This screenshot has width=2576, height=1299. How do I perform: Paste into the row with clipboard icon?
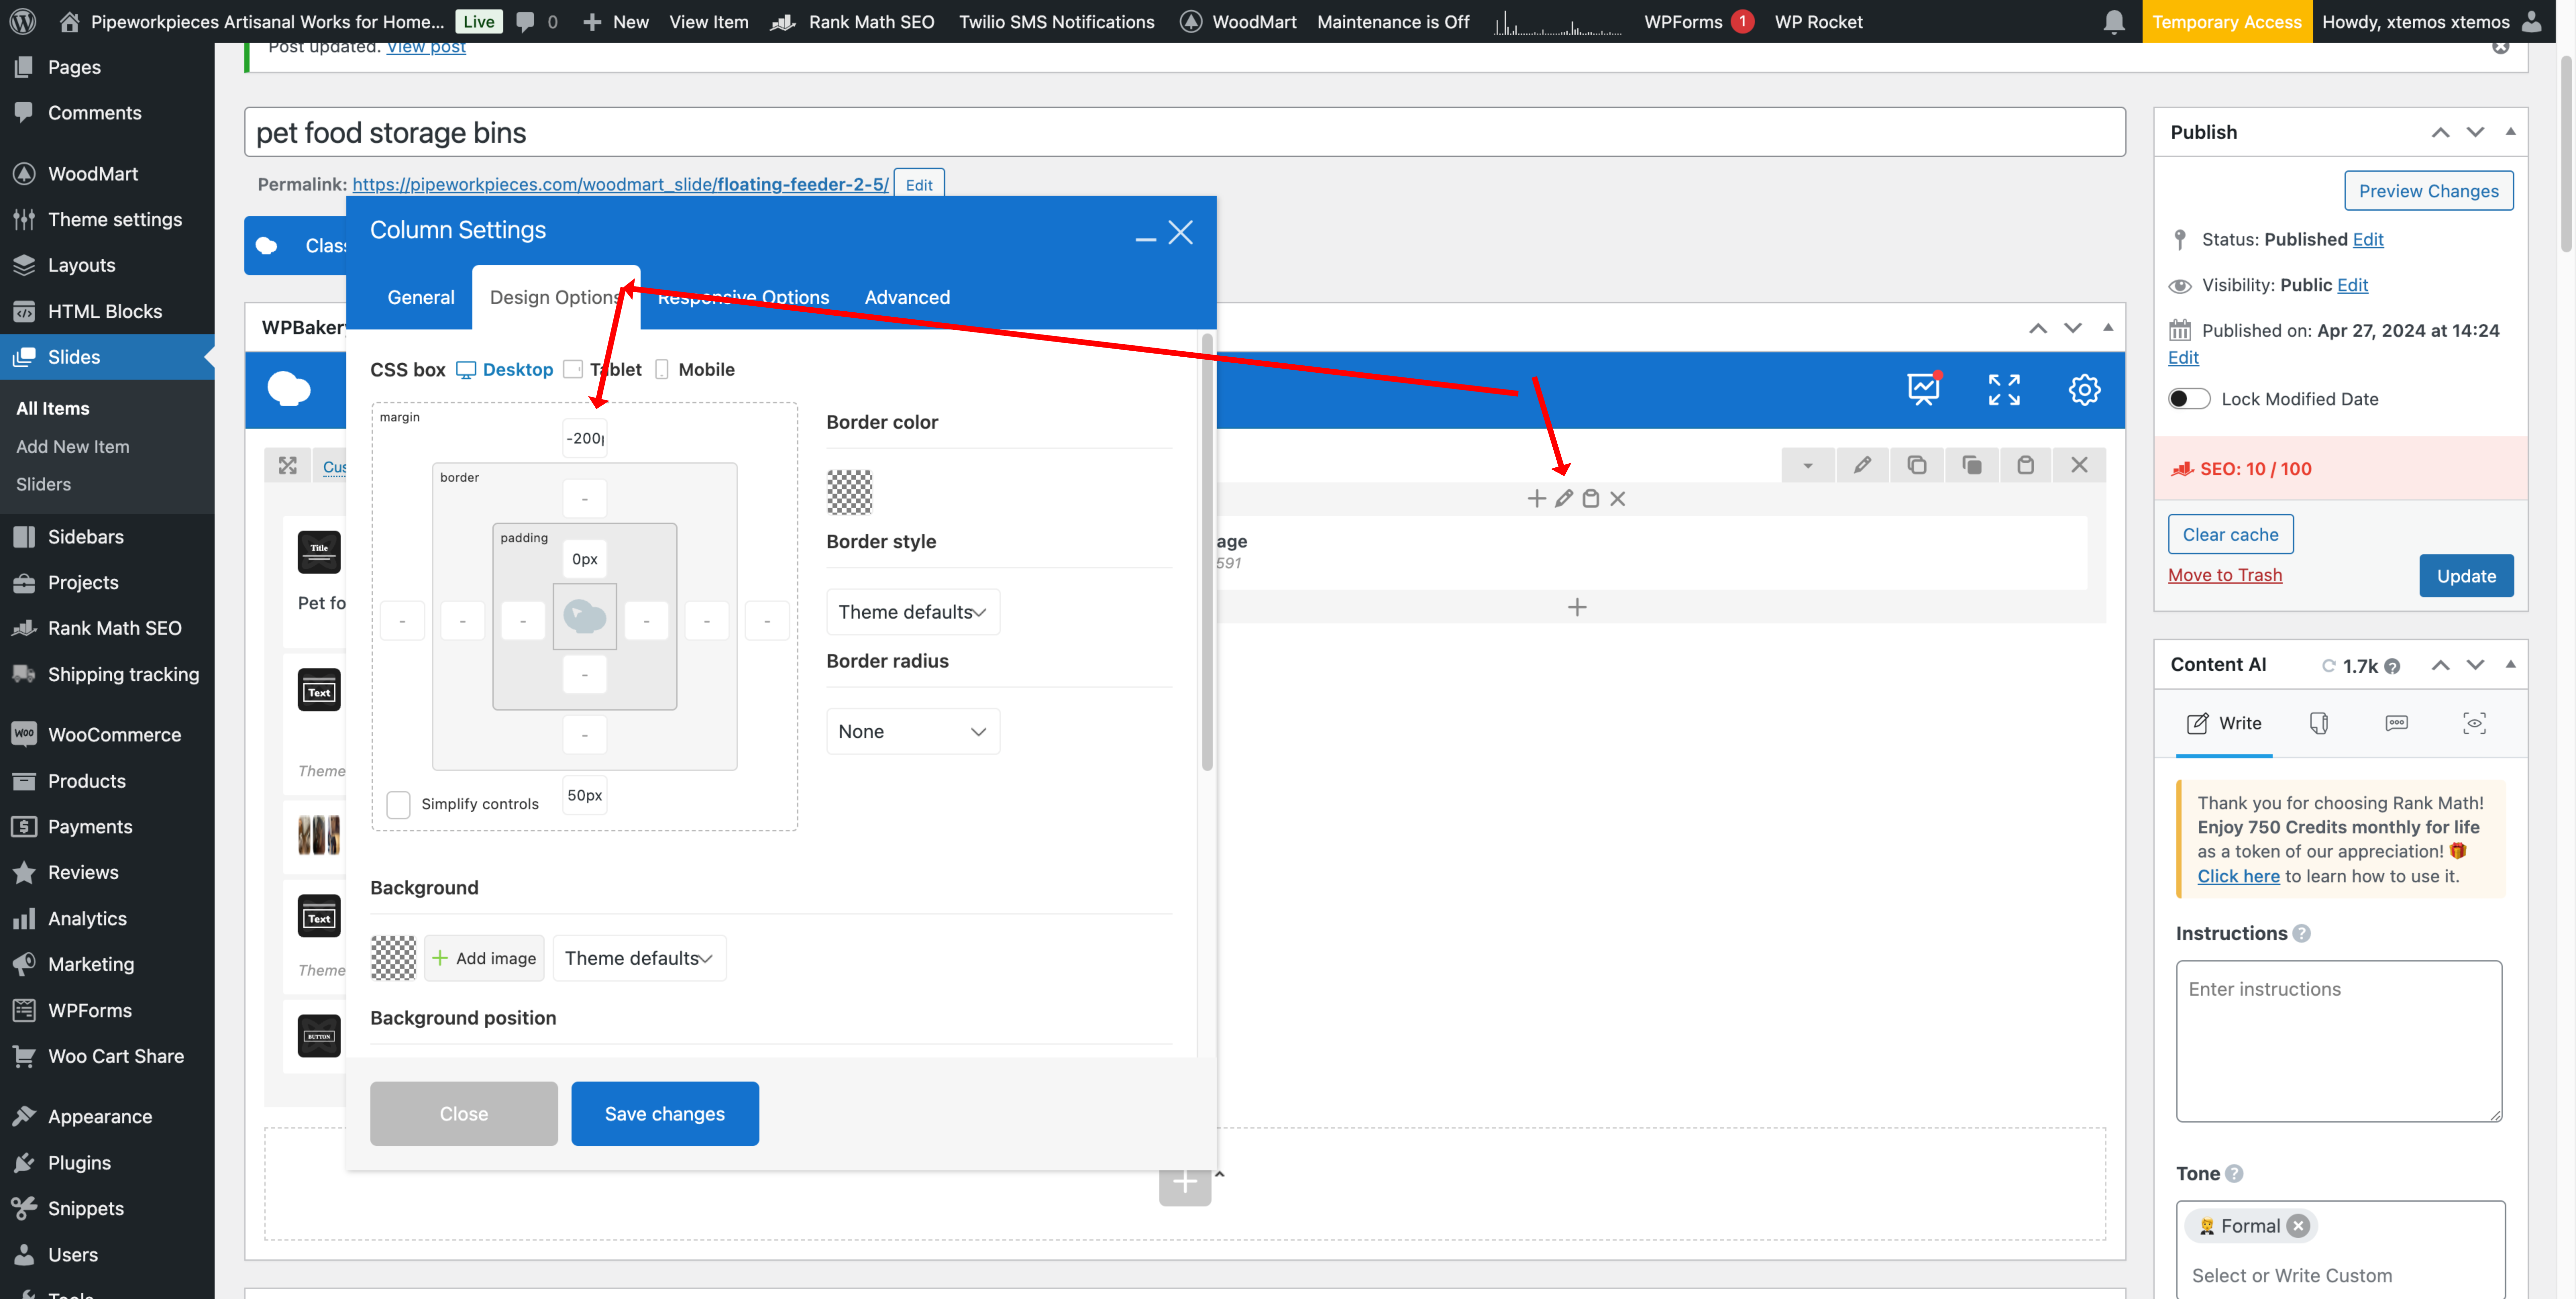tap(2026, 465)
